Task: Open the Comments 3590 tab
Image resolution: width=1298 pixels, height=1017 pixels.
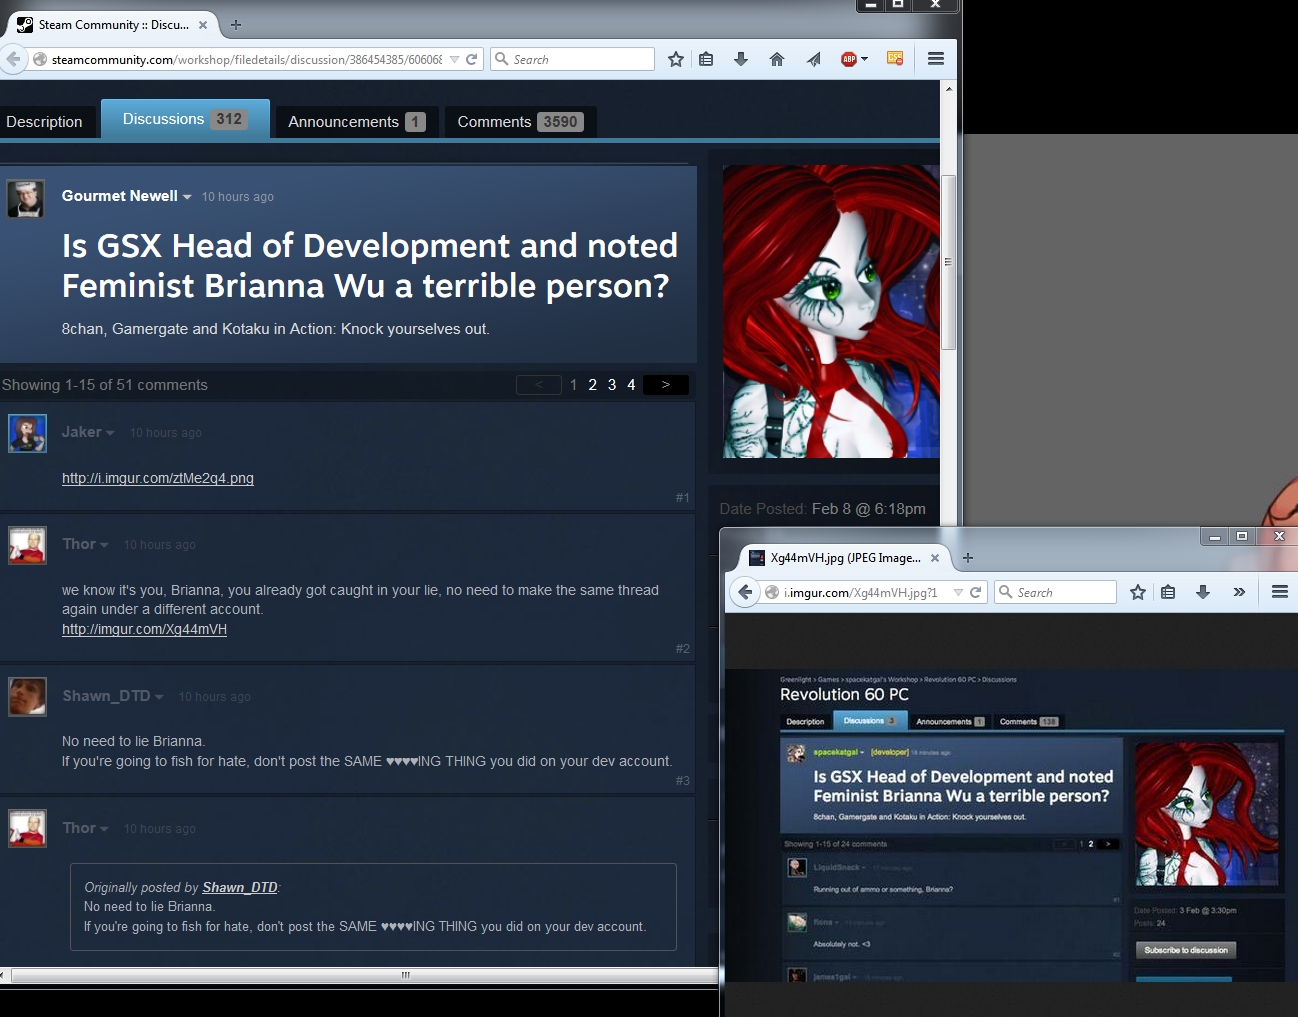Action: (x=519, y=121)
